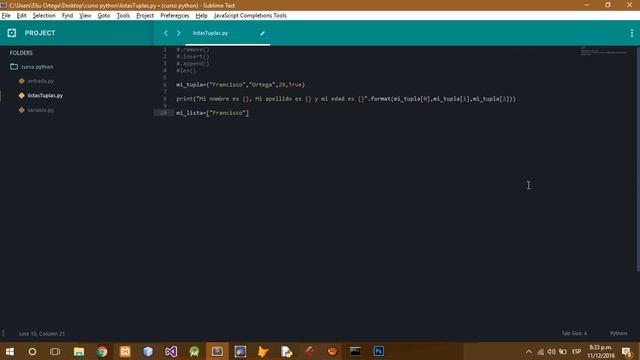Click the code minimap preview
The width and height of the screenshot is (640, 360).
point(604,51)
